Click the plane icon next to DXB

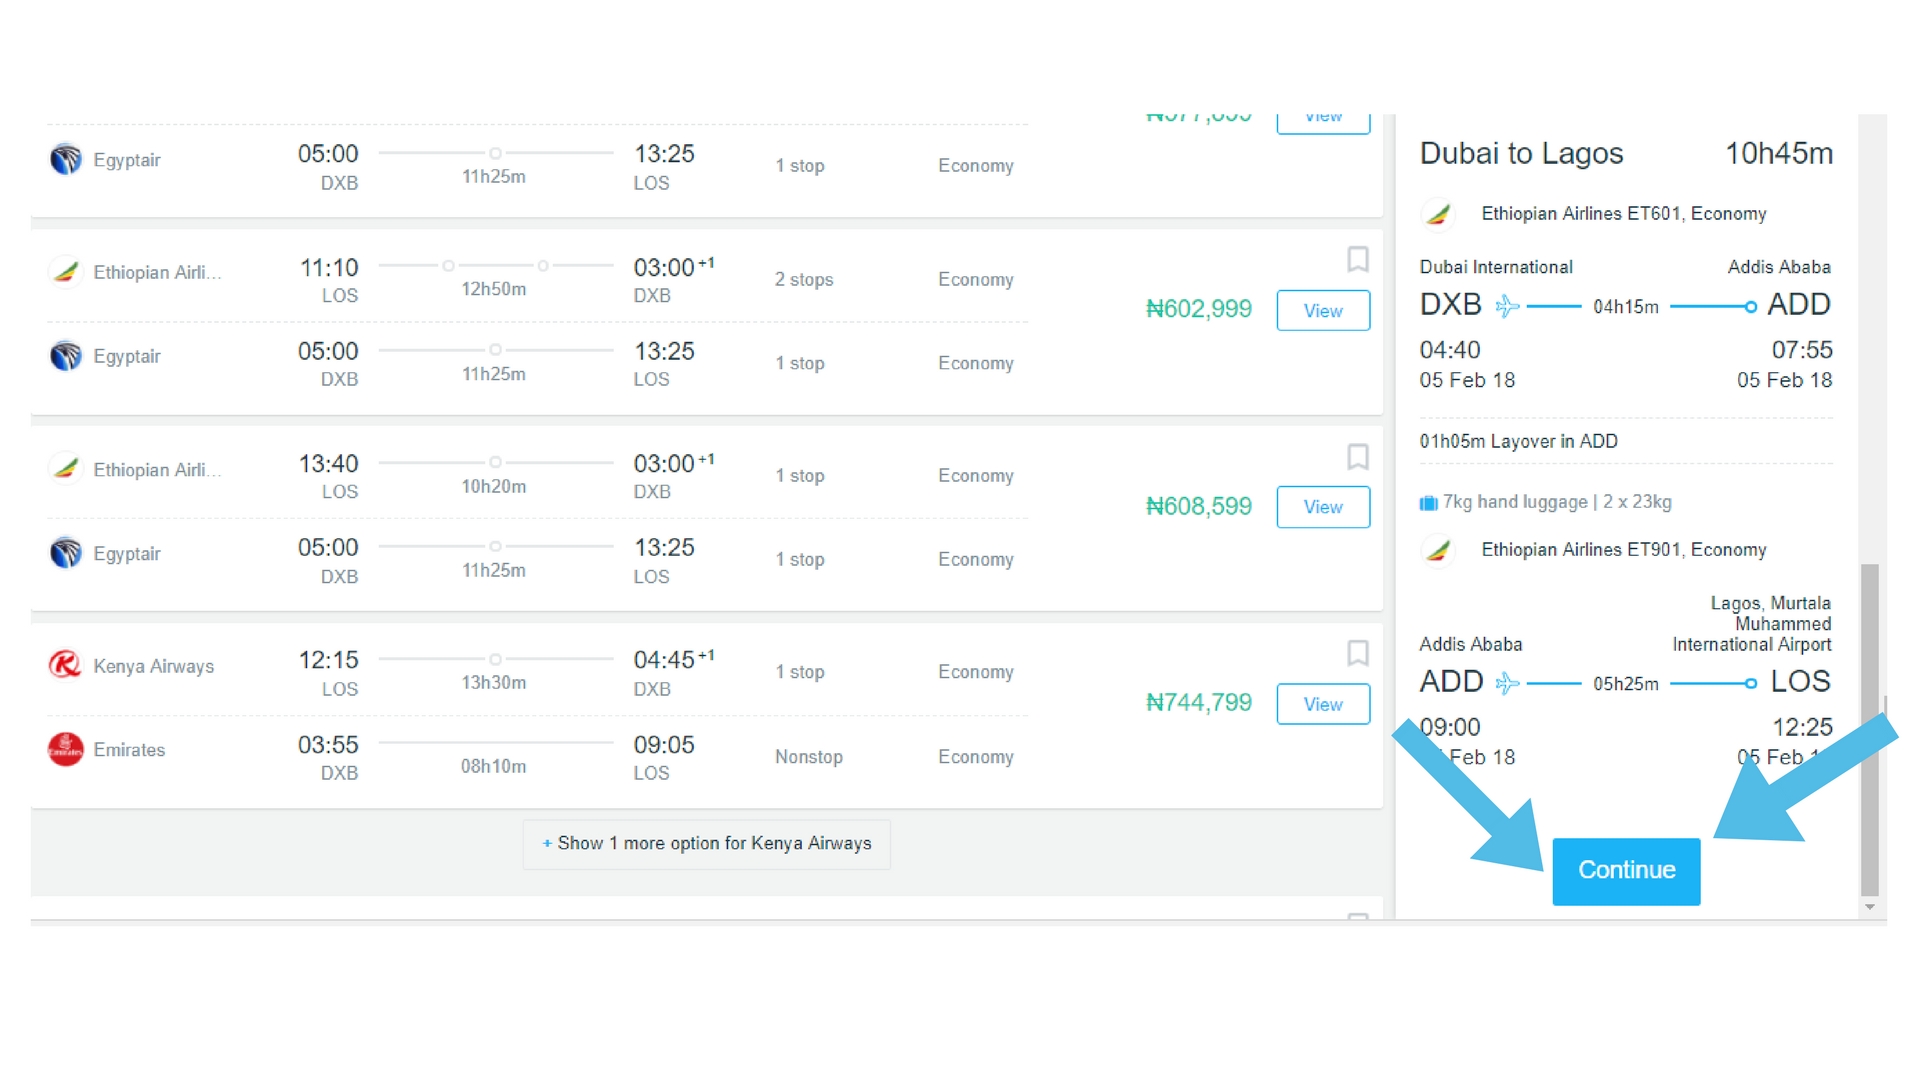[1507, 306]
